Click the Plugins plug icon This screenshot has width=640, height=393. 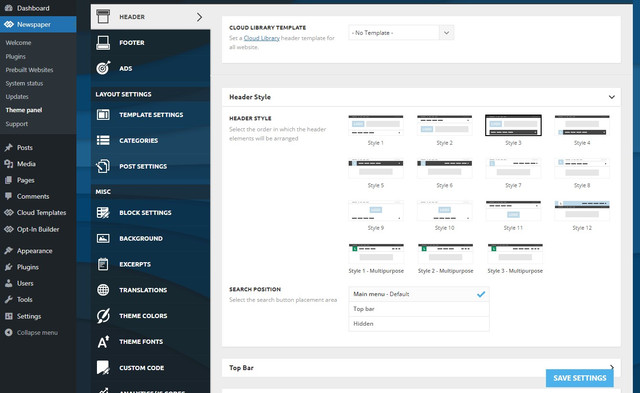[x=9, y=267]
